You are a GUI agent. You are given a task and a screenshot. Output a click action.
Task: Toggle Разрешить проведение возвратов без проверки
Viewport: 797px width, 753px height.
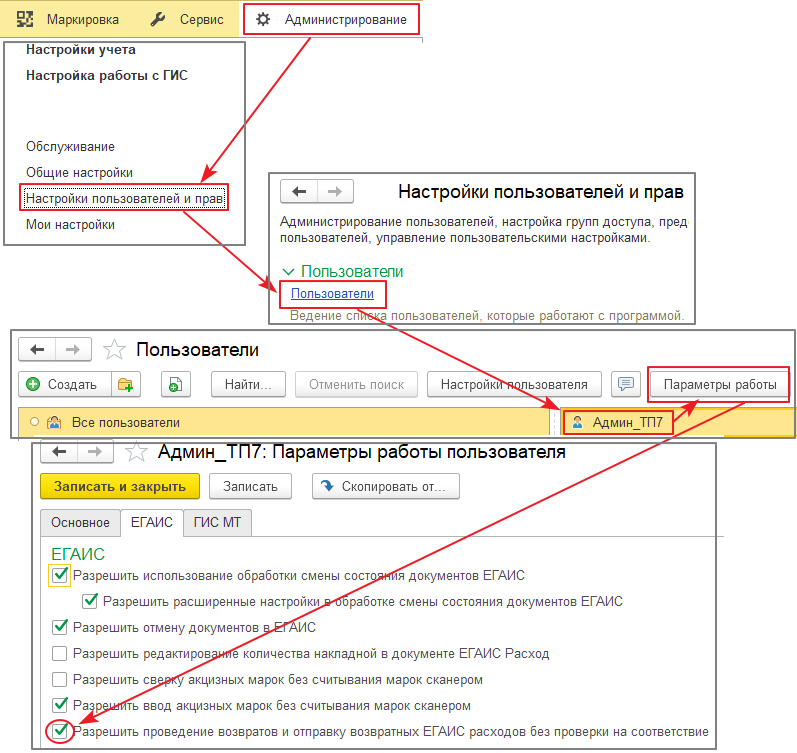click(x=60, y=731)
